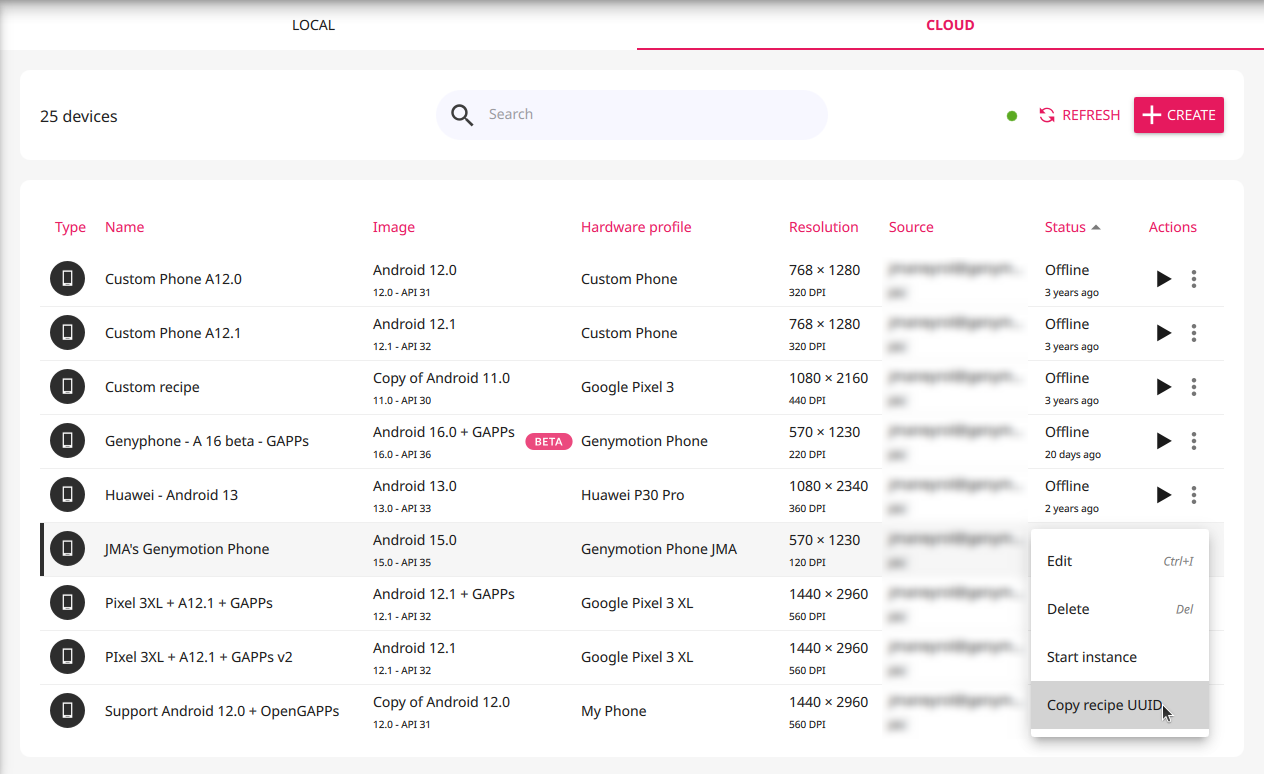Select the Support Android 12.0 + OpenGAPPs device icon
Image resolution: width=1264 pixels, height=774 pixels.
coord(67,711)
